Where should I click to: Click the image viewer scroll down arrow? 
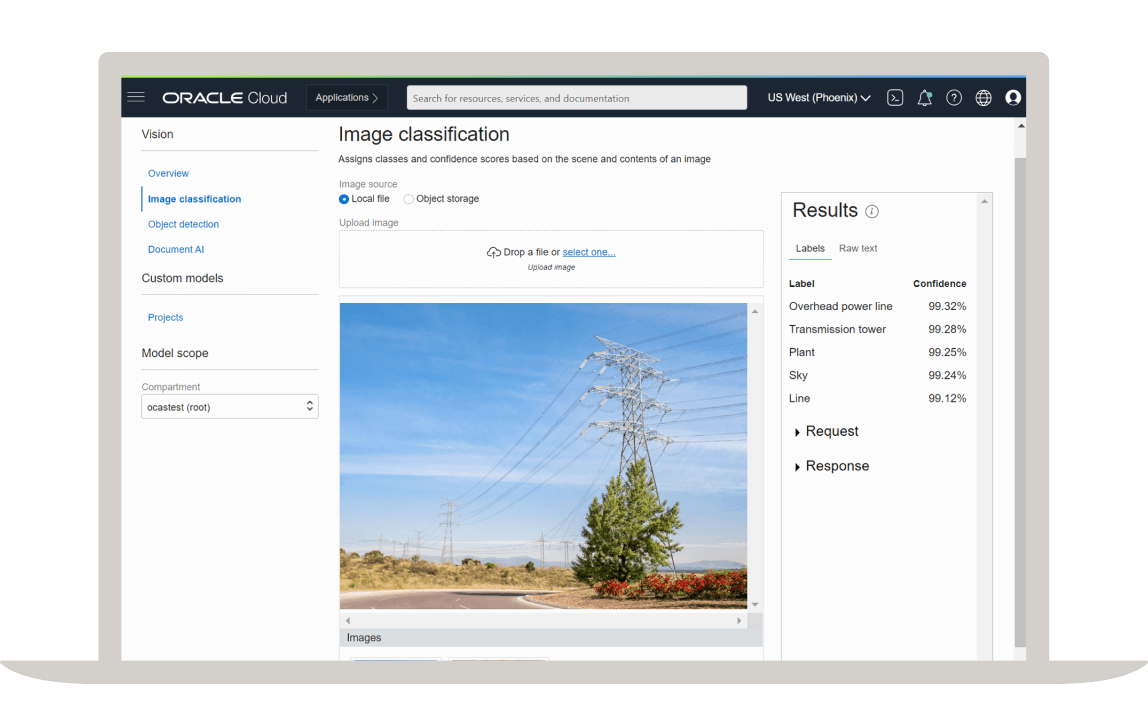[x=755, y=605]
